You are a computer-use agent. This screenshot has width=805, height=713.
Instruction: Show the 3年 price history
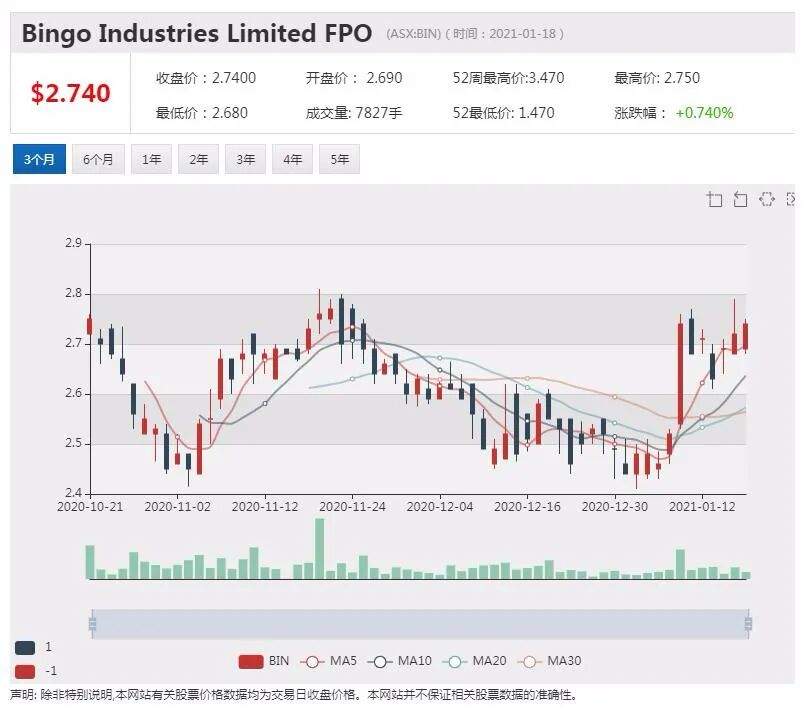click(x=245, y=159)
